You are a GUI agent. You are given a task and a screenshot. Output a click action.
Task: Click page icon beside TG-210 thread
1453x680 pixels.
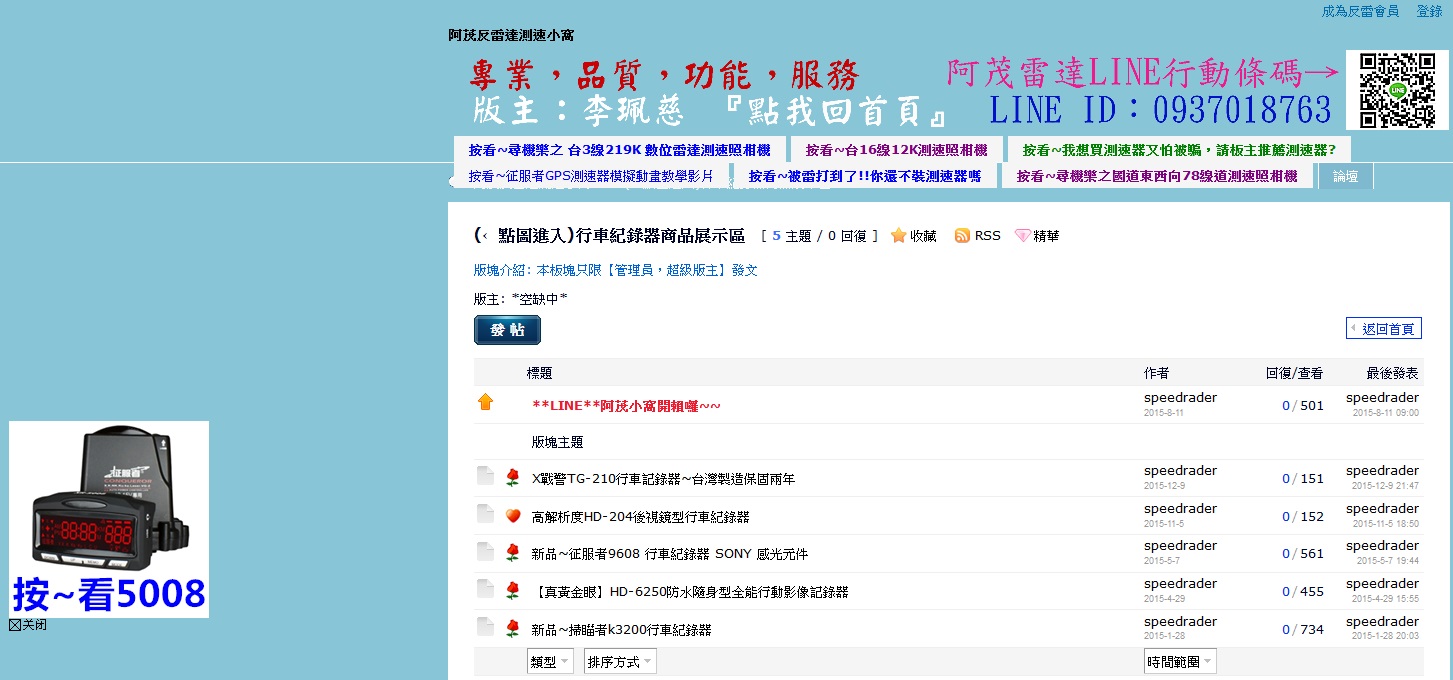[x=486, y=477]
